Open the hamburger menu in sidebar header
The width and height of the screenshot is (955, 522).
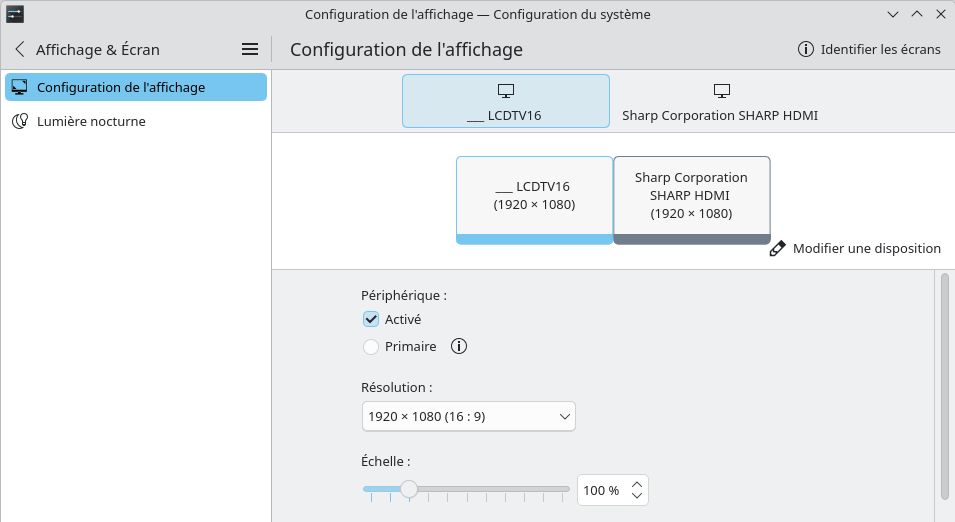tap(250, 49)
